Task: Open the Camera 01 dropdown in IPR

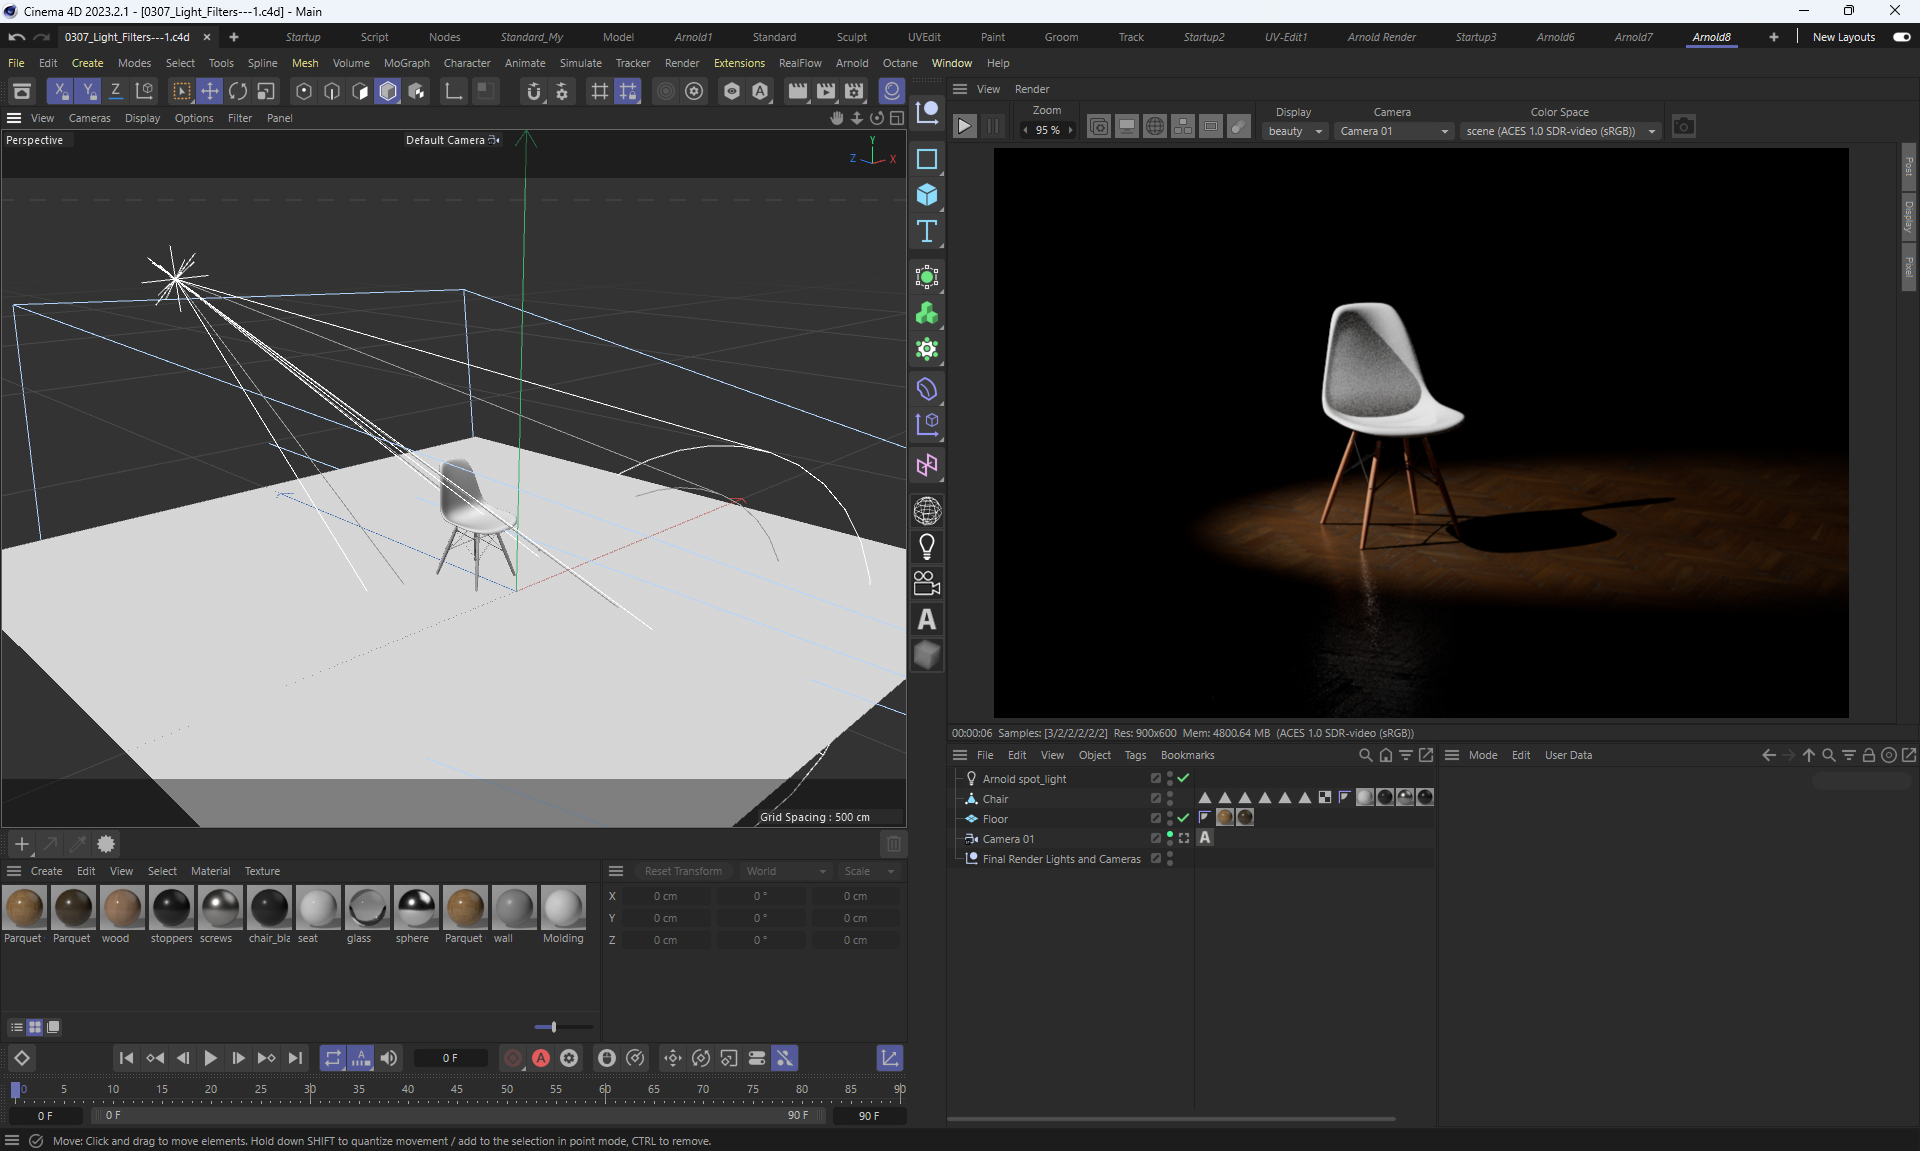Action: click(1393, 131)
